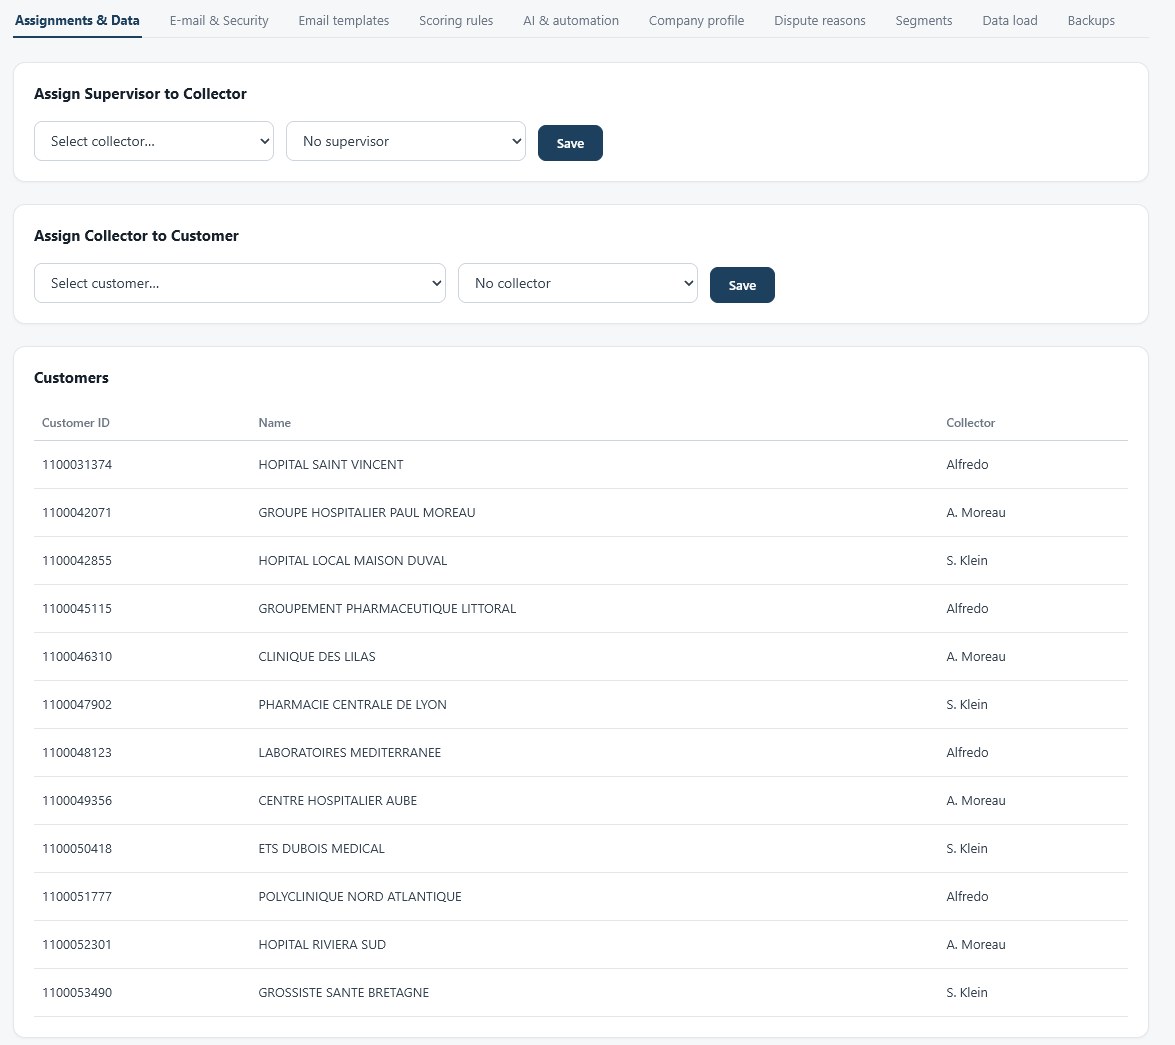
Task: Save the collector to customer assignment
Action: (x=742, y=285)
